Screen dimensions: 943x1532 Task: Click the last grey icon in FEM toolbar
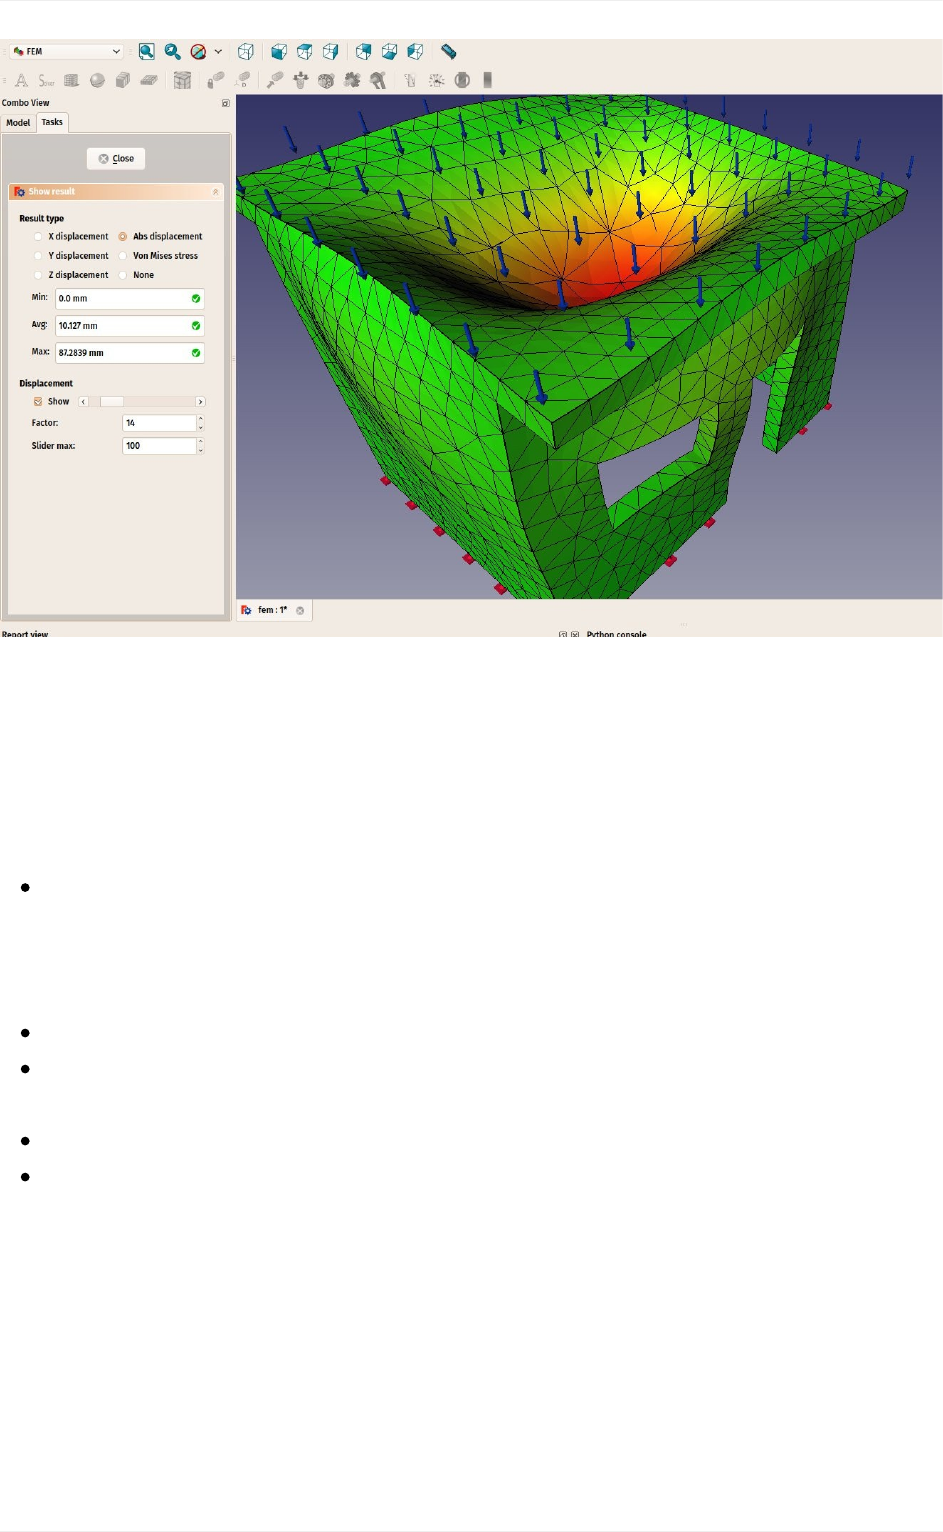[488, 80]
